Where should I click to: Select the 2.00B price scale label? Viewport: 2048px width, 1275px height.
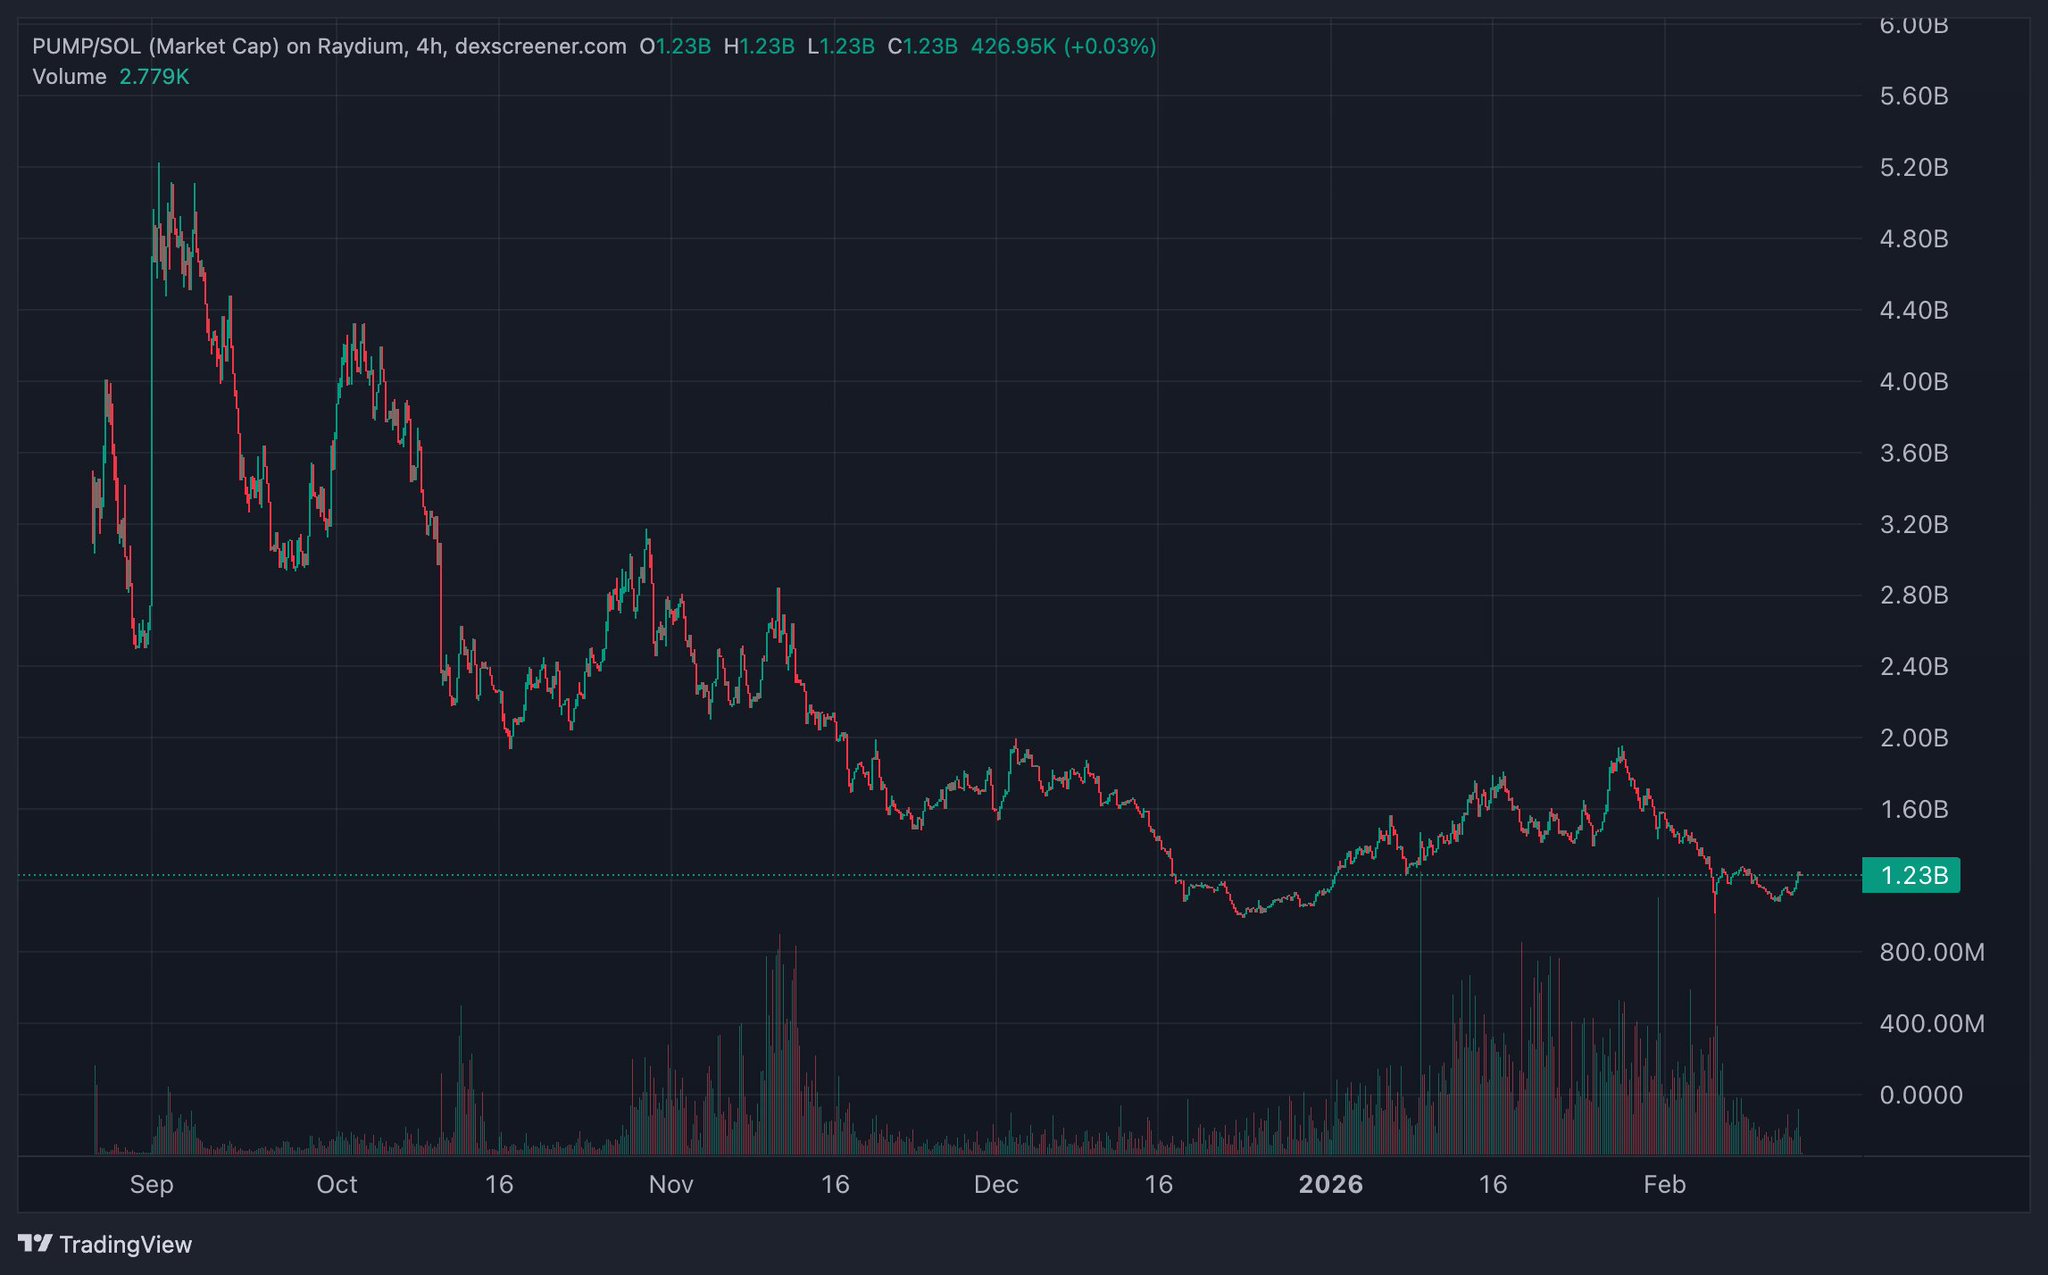click(1913, 738)
